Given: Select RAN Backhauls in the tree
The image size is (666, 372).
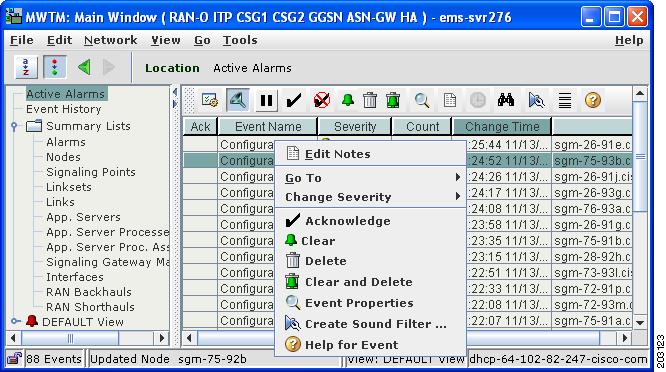Looking at the screenshot, I should pos(89,292).
